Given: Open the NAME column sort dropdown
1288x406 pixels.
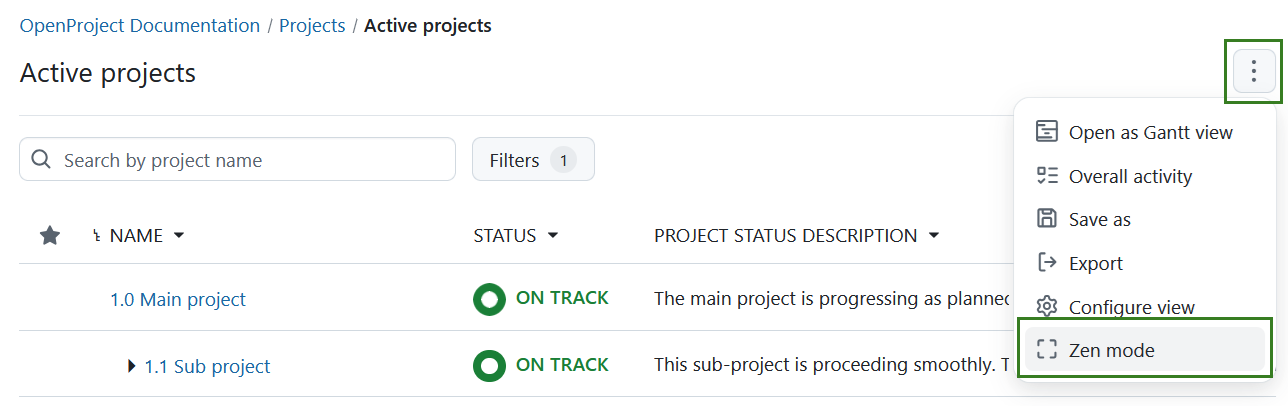Looking at the screenshot, I should [179, 236].
